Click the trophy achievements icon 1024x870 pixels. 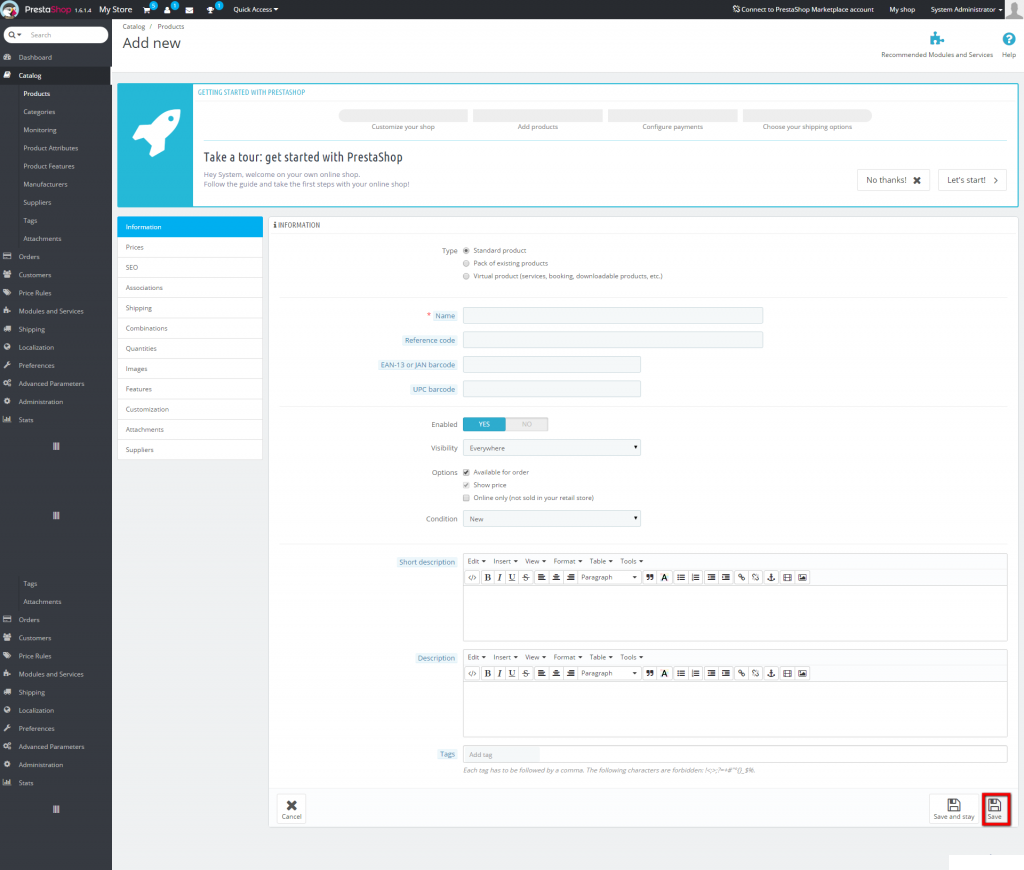(x=210, y=10)
